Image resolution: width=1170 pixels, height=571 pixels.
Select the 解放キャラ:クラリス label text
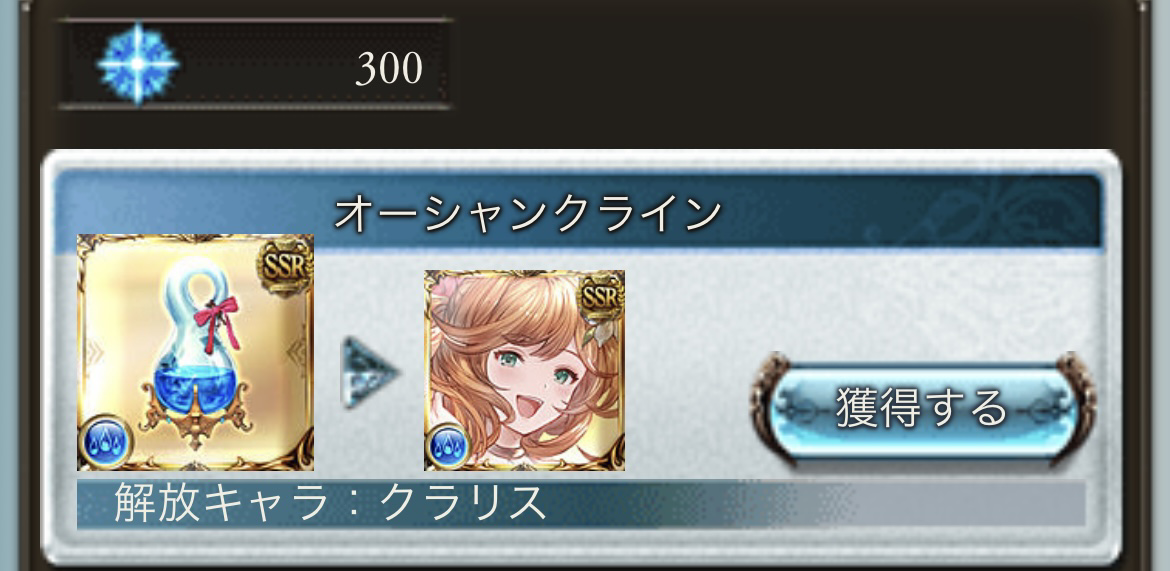(330, 504)
